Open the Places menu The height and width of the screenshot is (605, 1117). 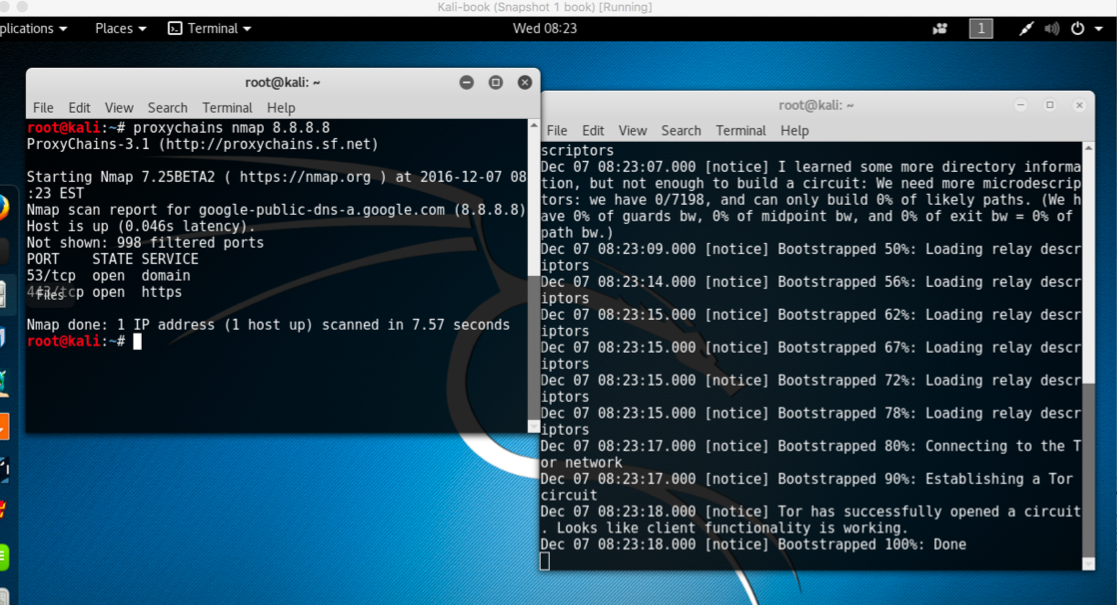(120, 29)
